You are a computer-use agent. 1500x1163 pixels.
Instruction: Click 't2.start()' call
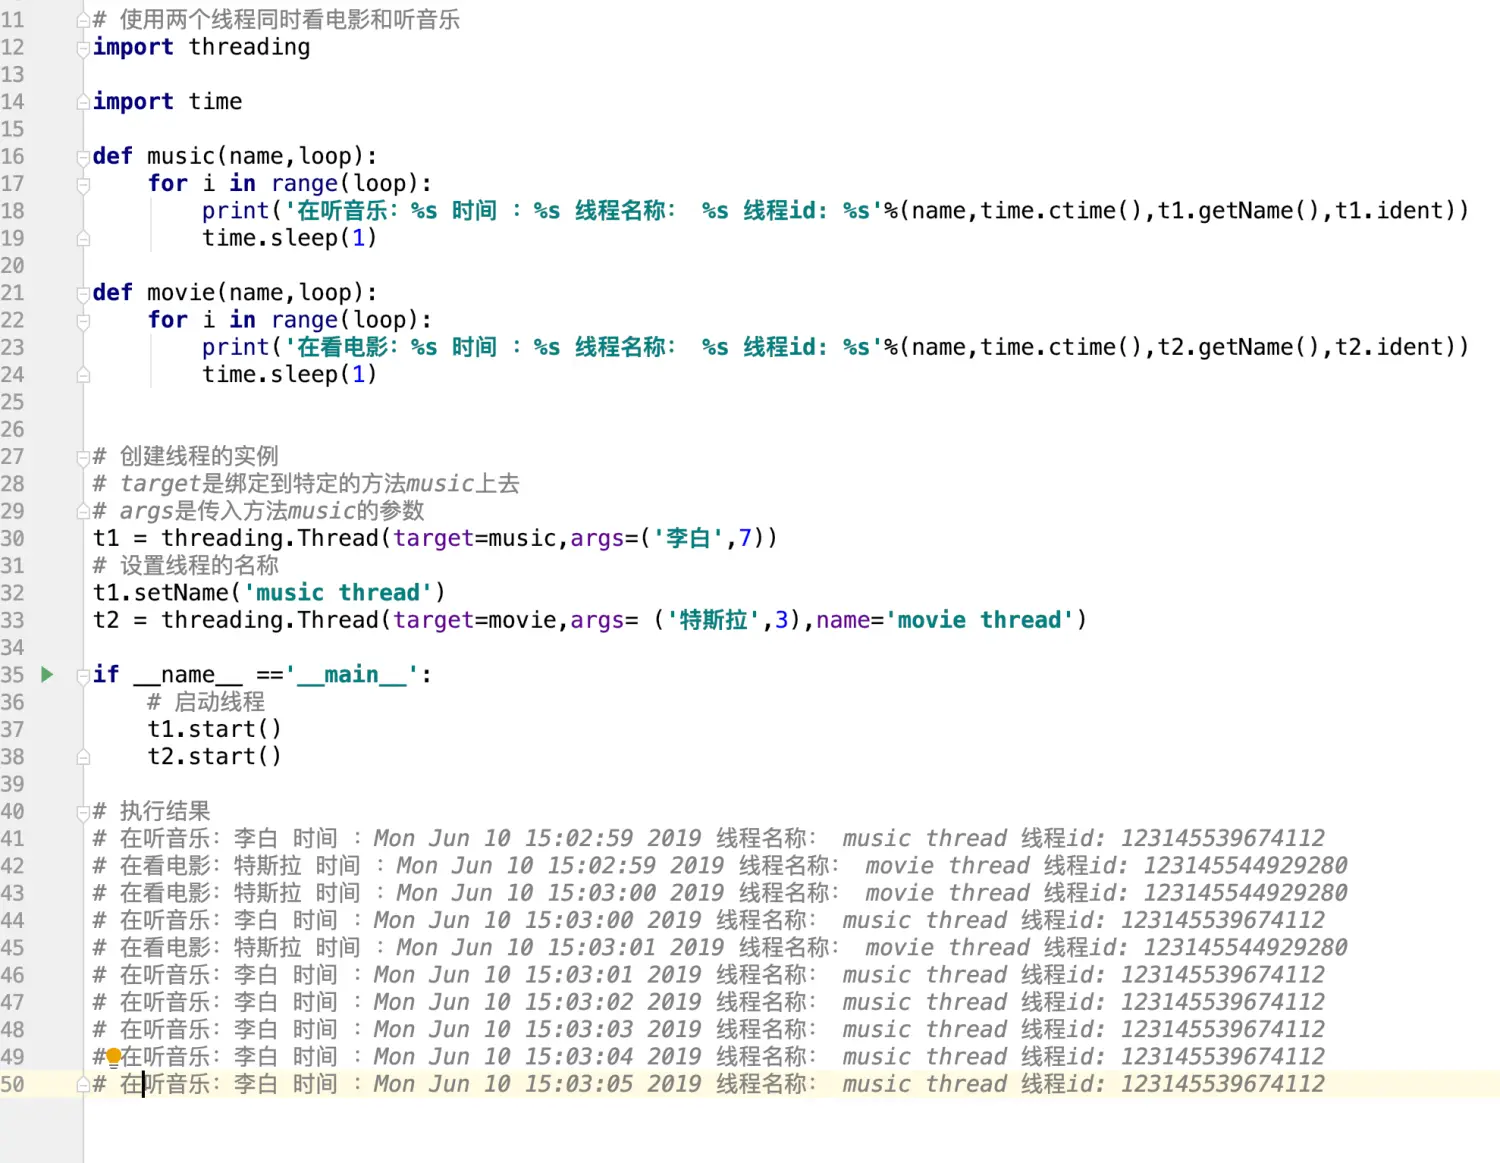coord(214,757)
